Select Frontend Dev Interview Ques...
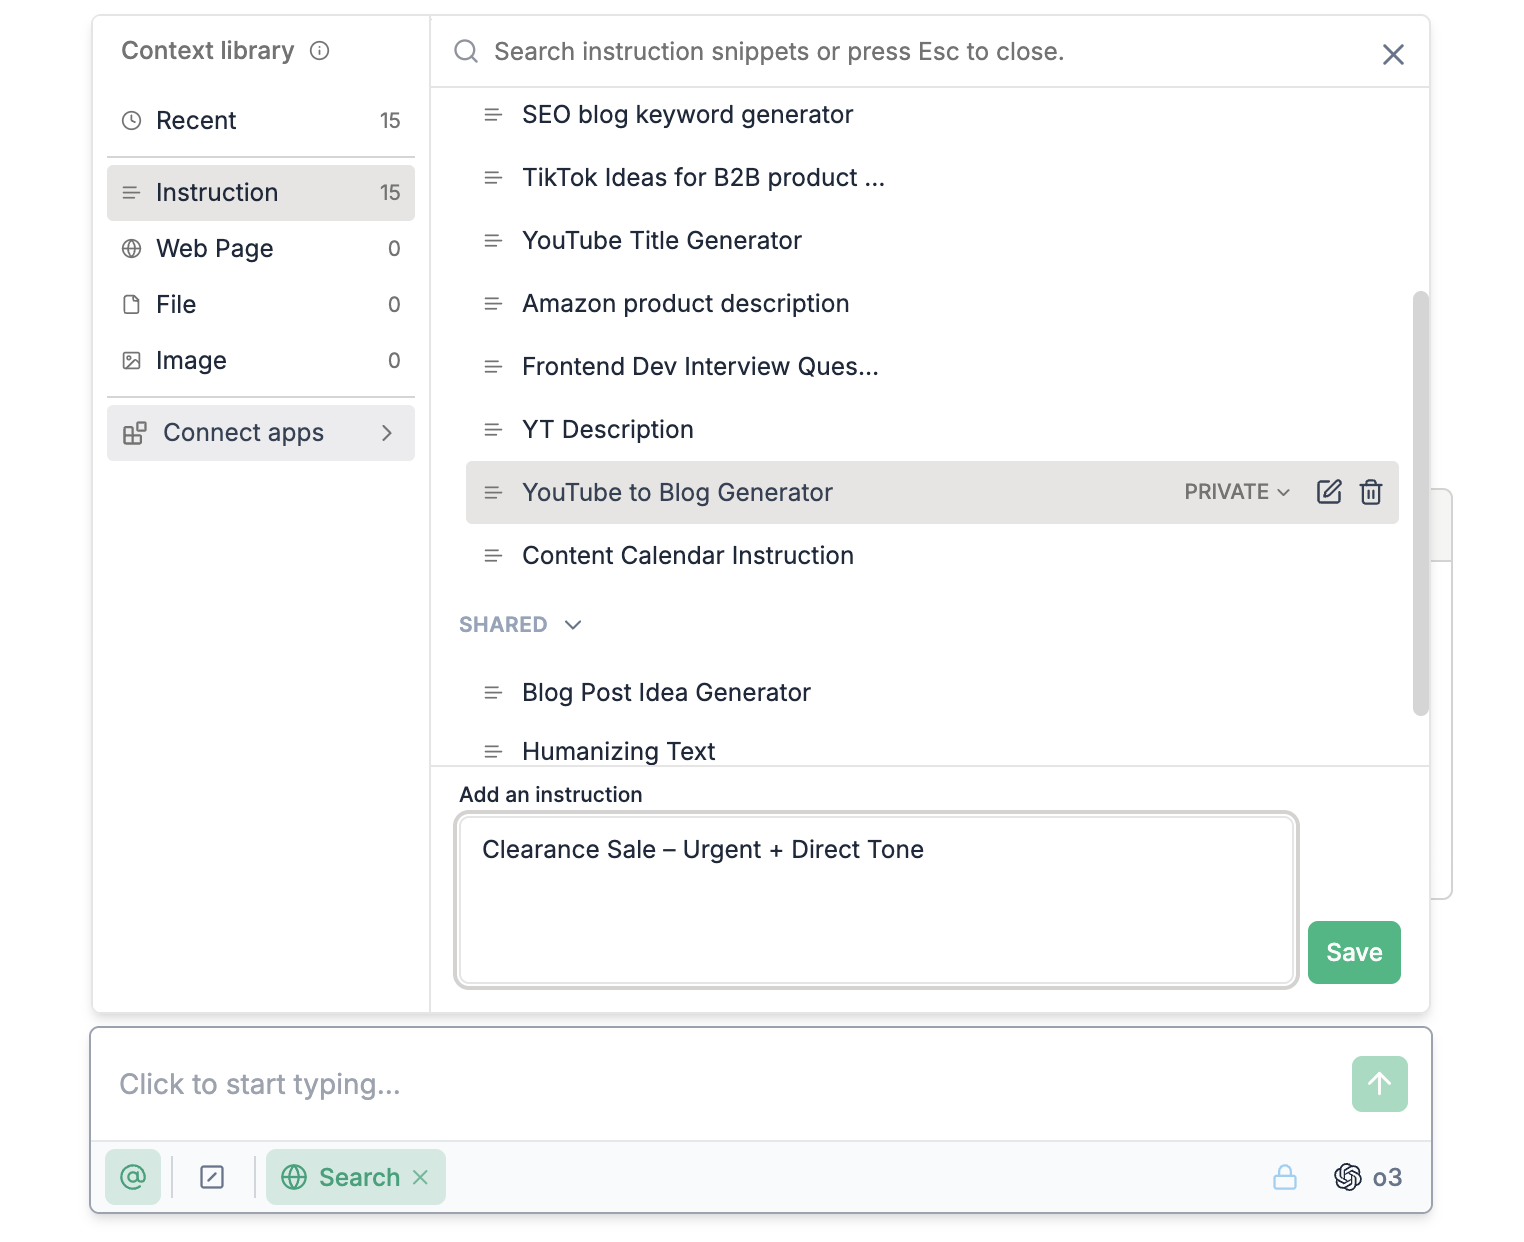 [x=932, y=367]
